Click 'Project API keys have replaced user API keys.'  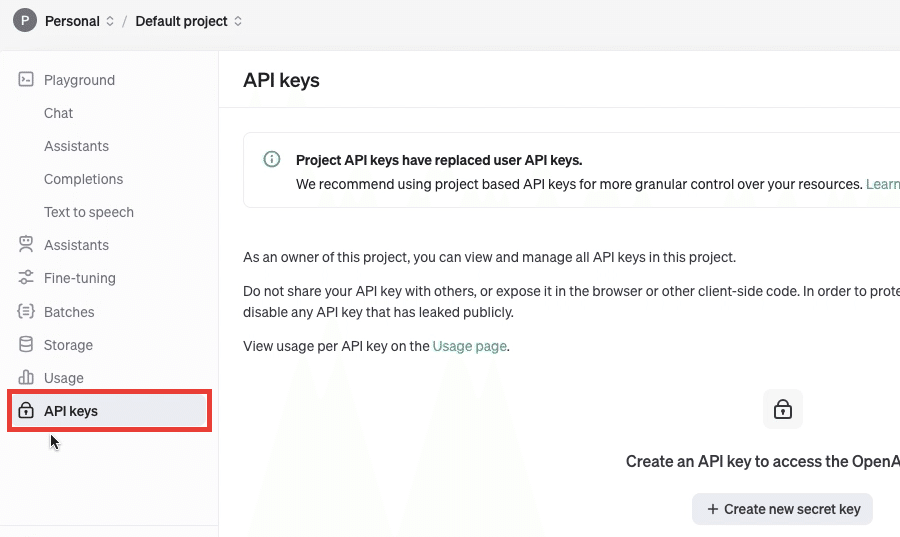(x=439, y=160)
